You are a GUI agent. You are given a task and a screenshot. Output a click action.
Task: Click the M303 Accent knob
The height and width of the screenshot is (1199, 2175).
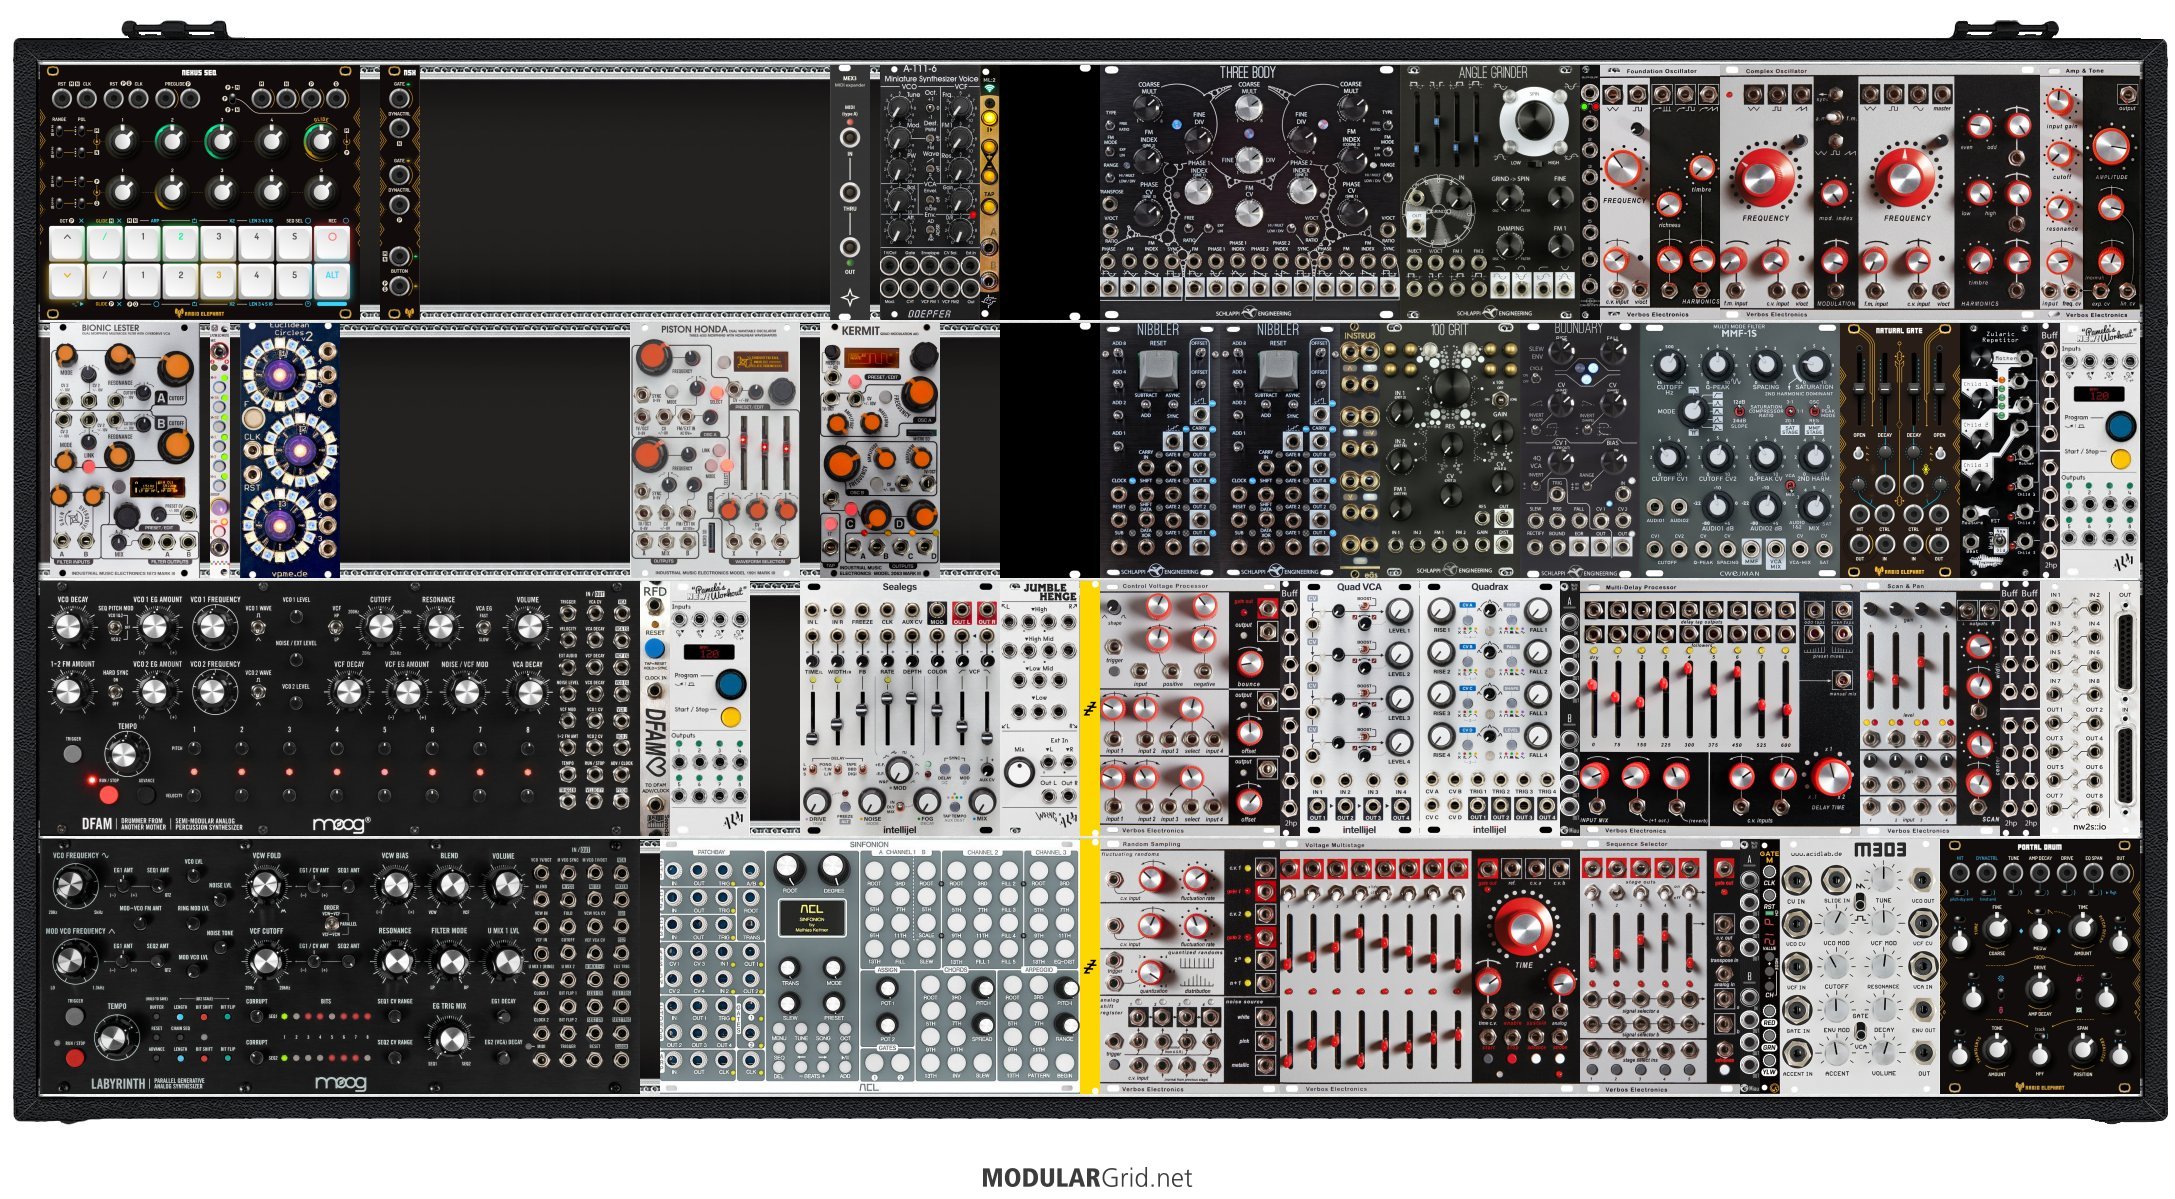pos(1836,1051)
